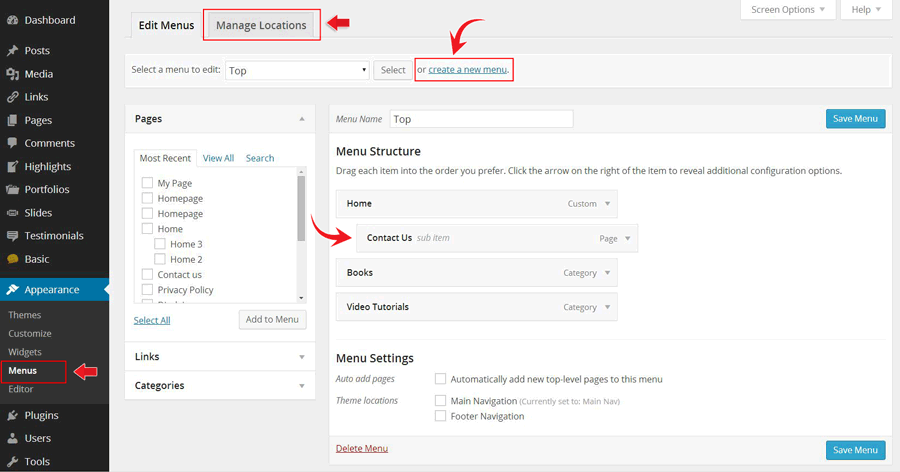This screenshot has height=472, width=900.
Task: Click the Menu Name input field
Action: point(482,119)
